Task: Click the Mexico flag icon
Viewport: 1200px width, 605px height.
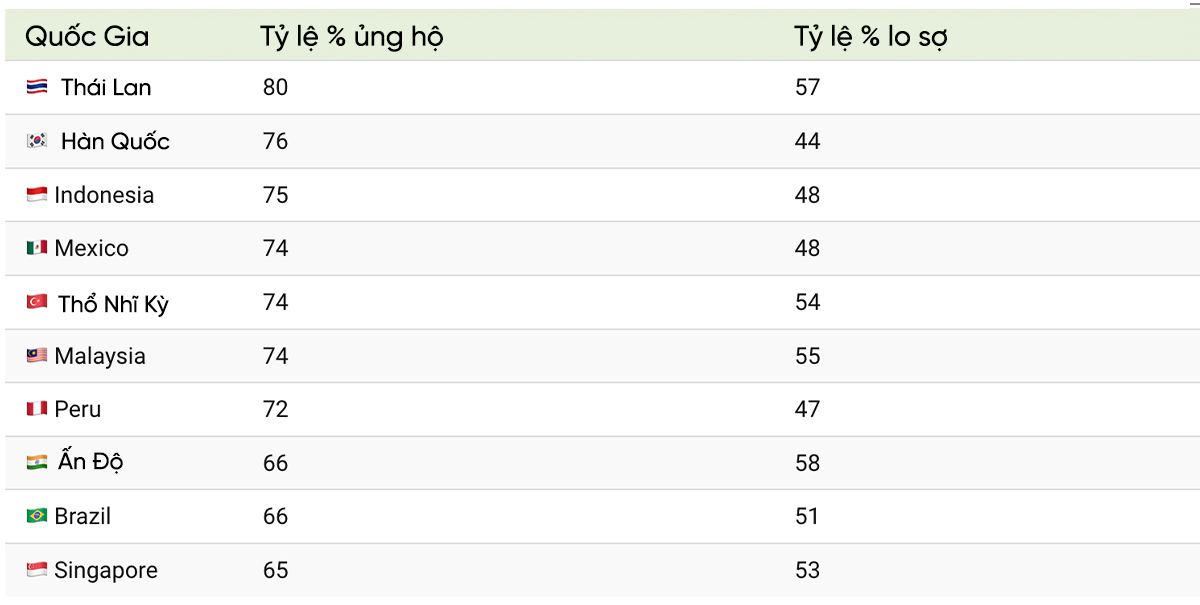Action: 37,248
